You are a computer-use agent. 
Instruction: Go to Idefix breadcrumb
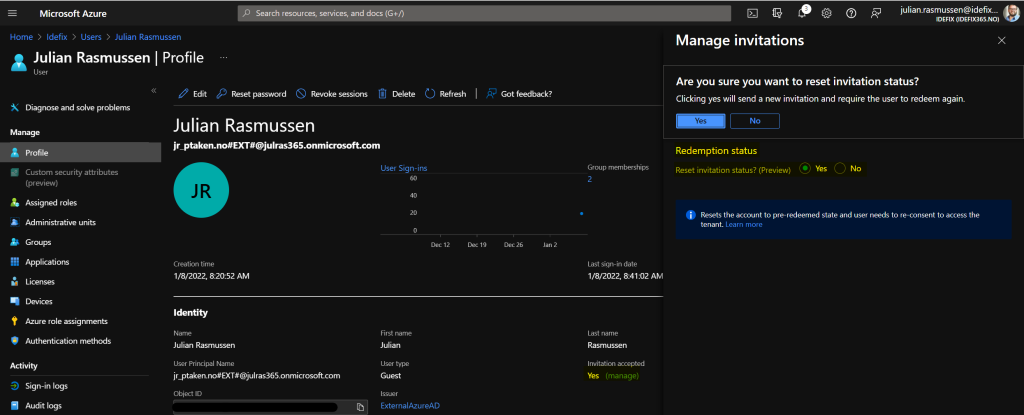58,37
